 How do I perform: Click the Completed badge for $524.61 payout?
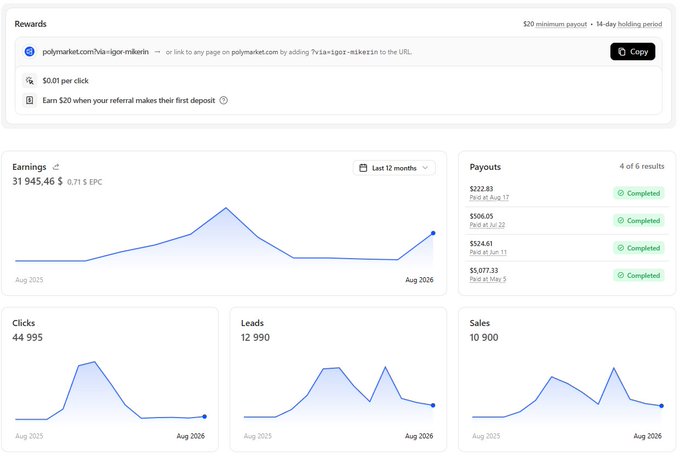(x=639, y=248)
